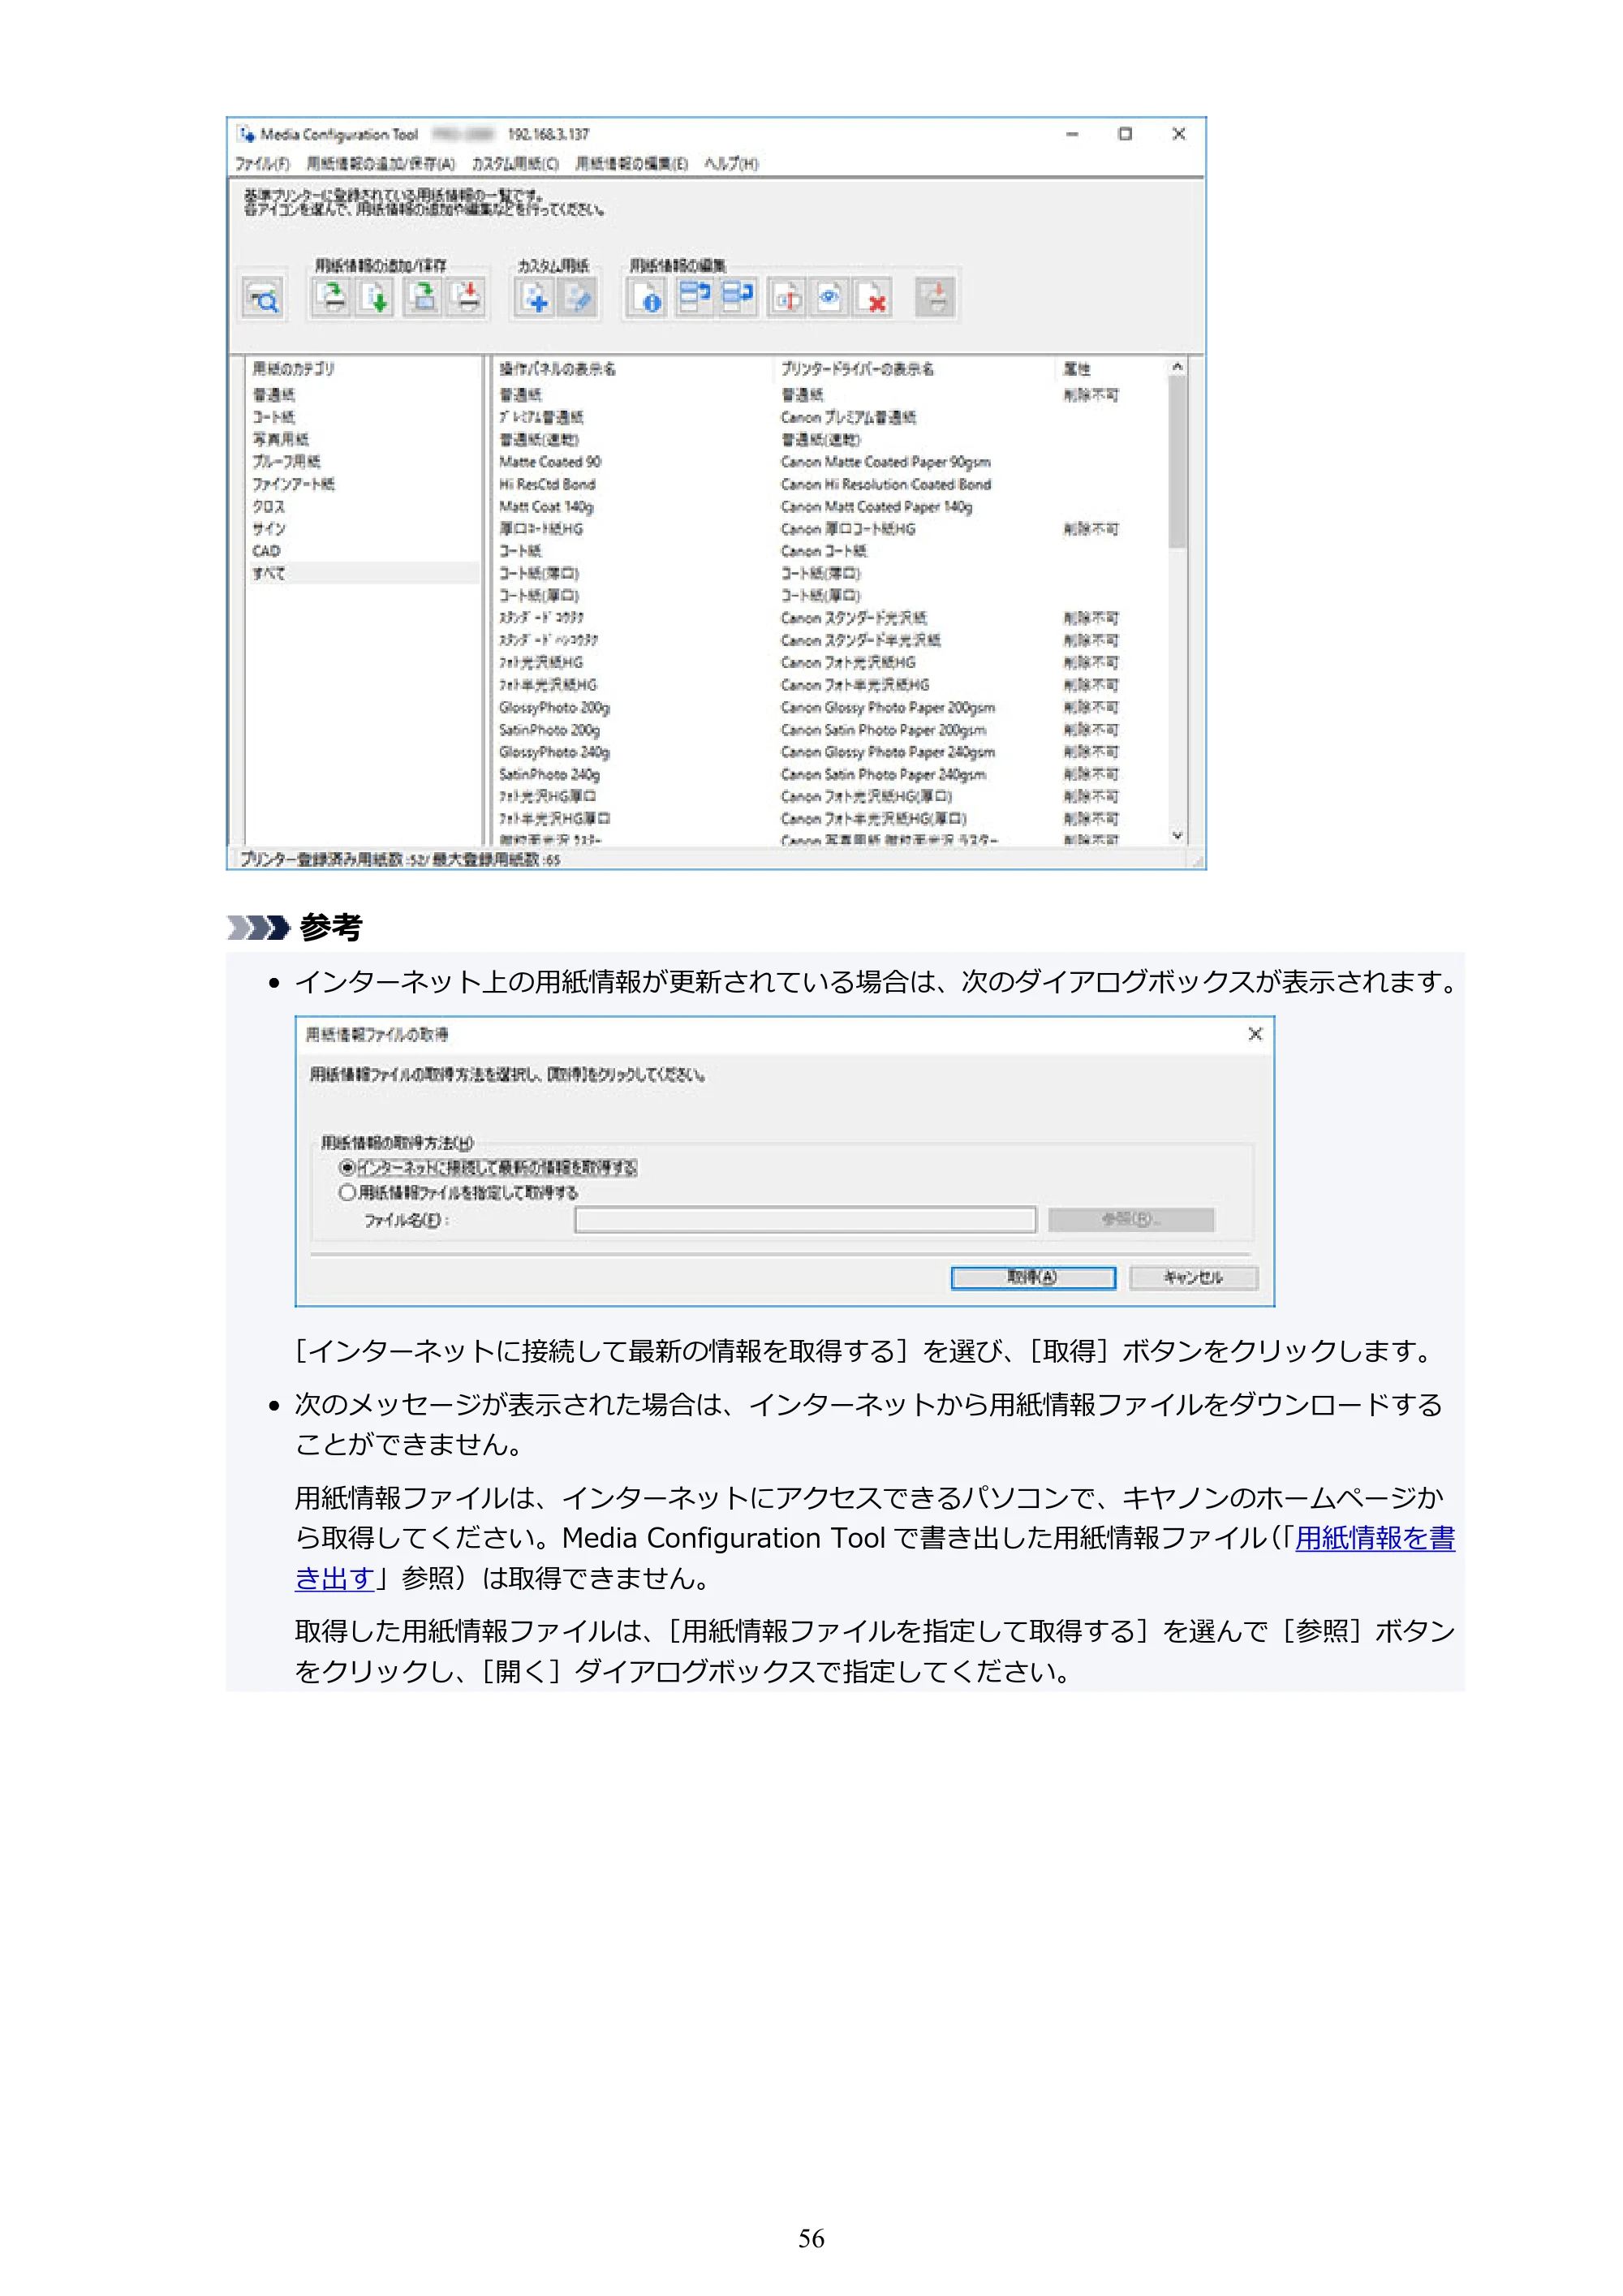Close the 用紙情報ファイルの取得 dialog

[1255, 1034]
